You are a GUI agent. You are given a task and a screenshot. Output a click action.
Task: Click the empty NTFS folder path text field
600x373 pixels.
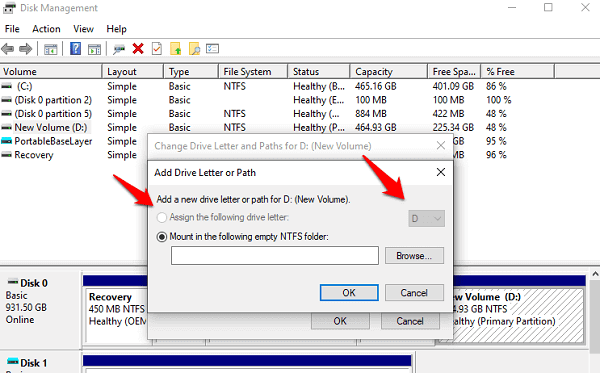tap(275, 256)
